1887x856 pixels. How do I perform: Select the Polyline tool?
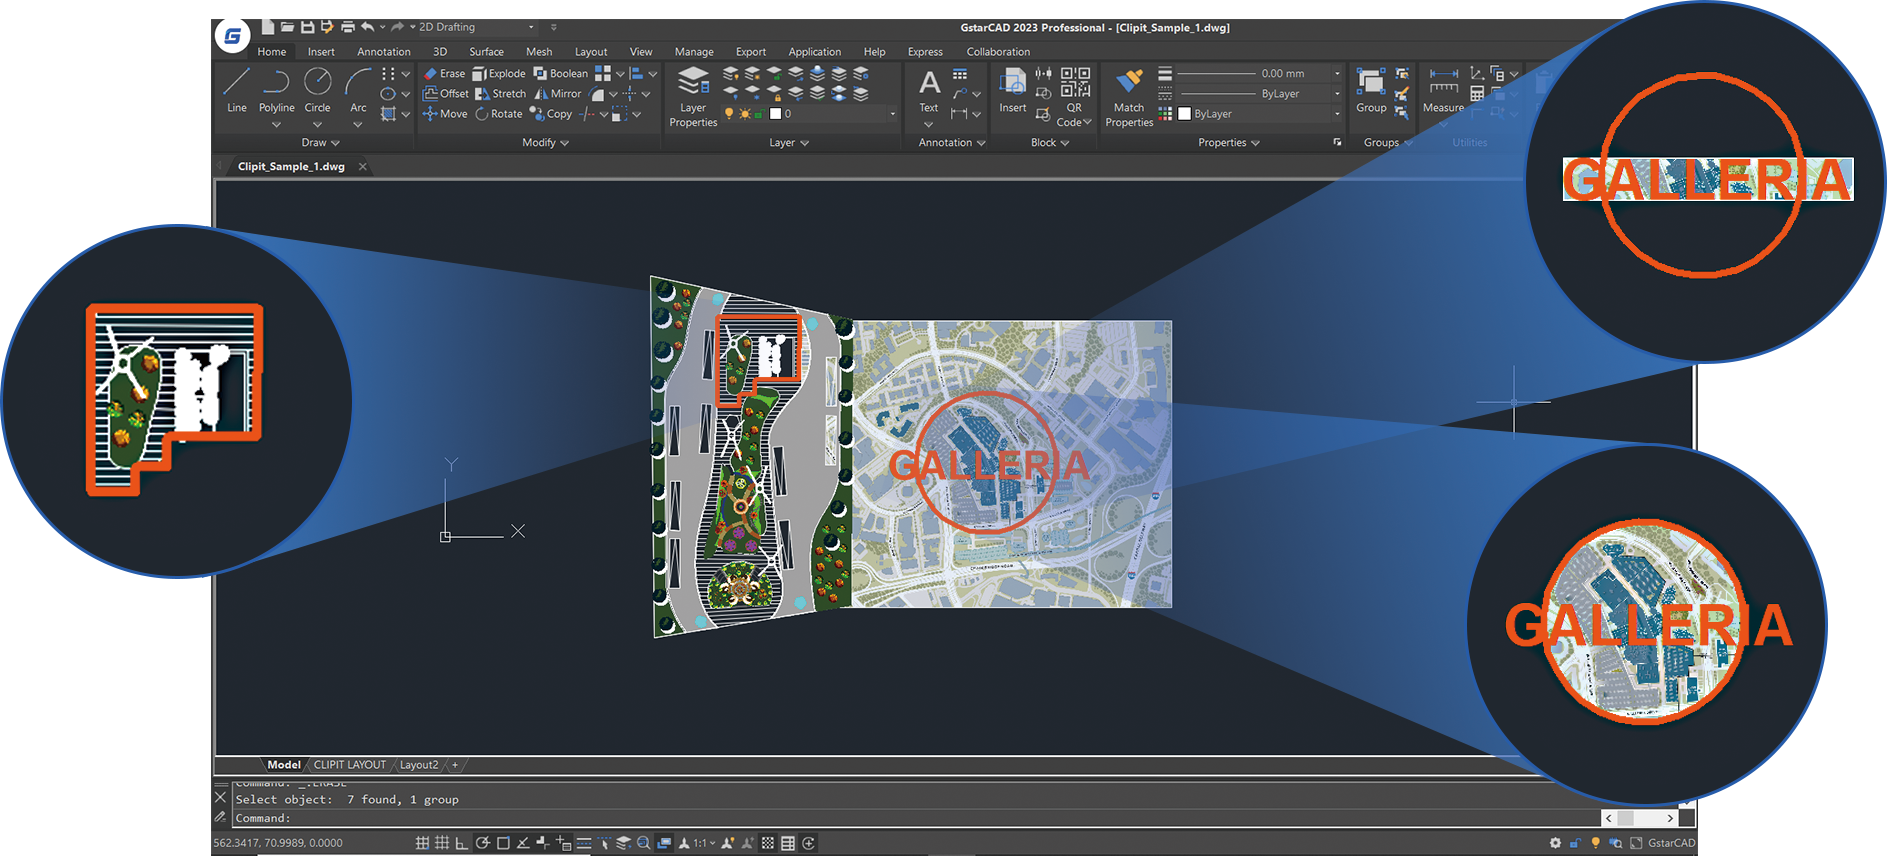click(276, 90)
